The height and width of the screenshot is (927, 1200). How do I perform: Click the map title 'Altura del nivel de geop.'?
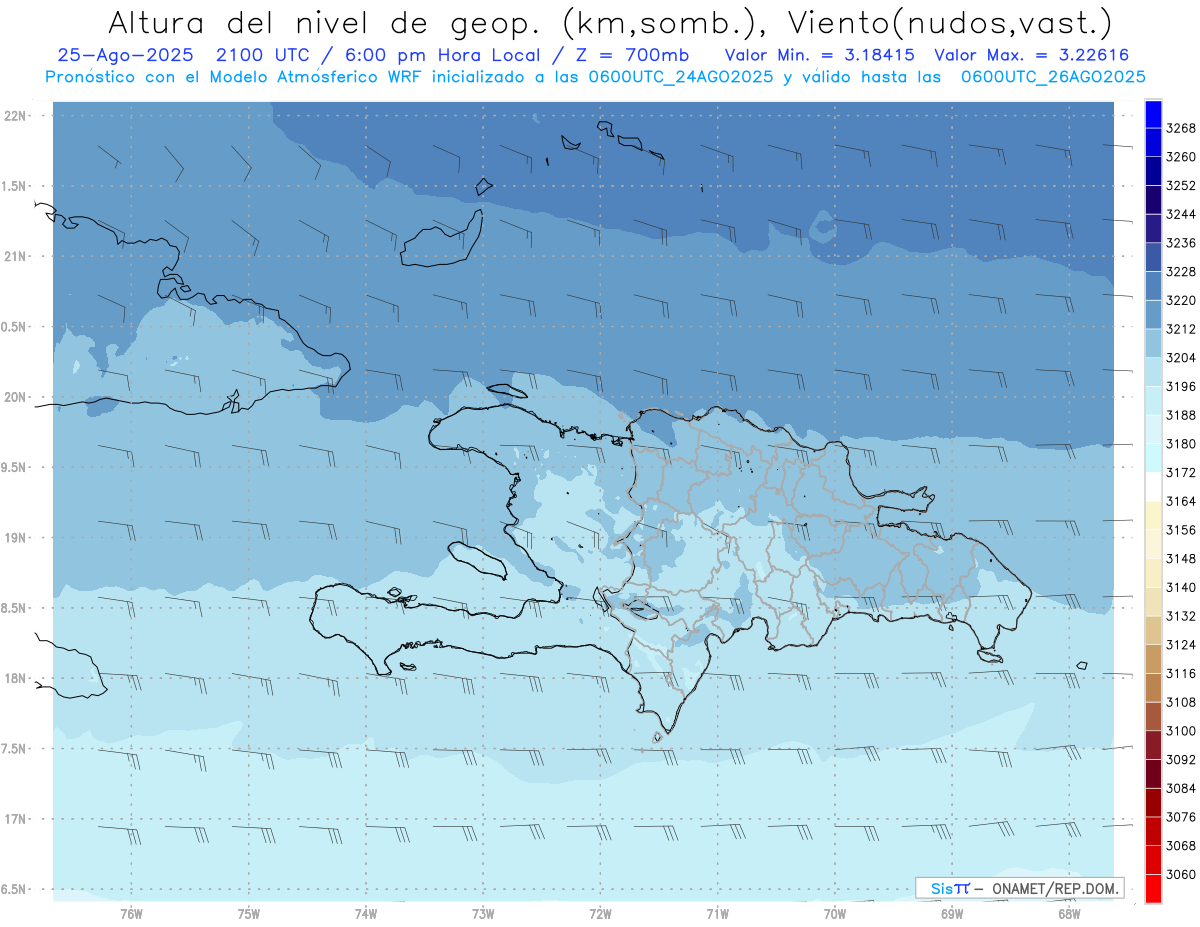pyautogui.click(x=323, y=22)
